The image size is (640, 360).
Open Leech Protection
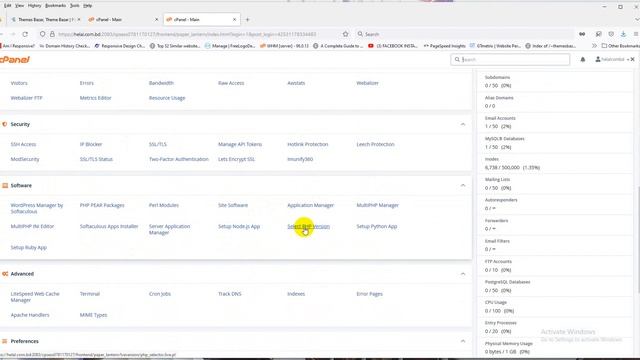point(376,144)
